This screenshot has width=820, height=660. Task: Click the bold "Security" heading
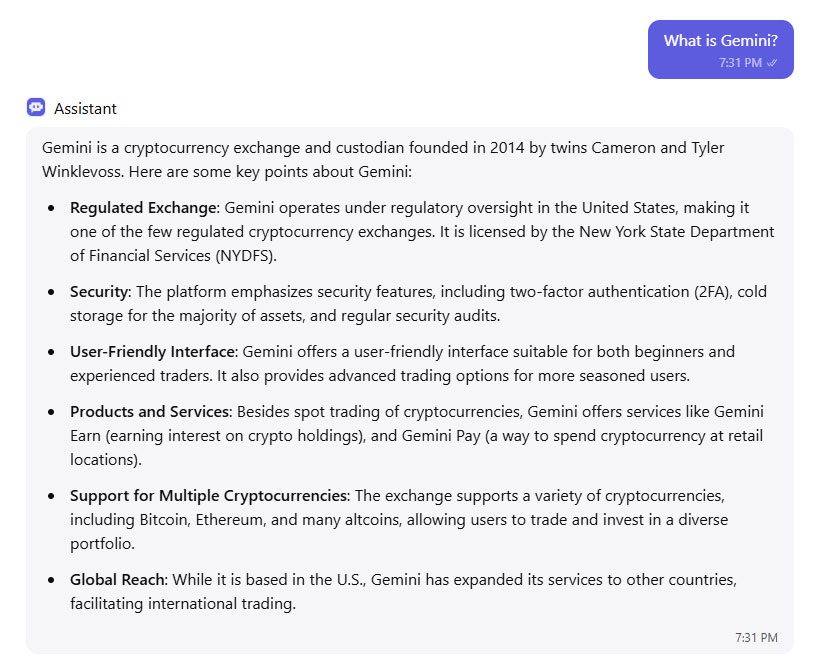[99, 292]
